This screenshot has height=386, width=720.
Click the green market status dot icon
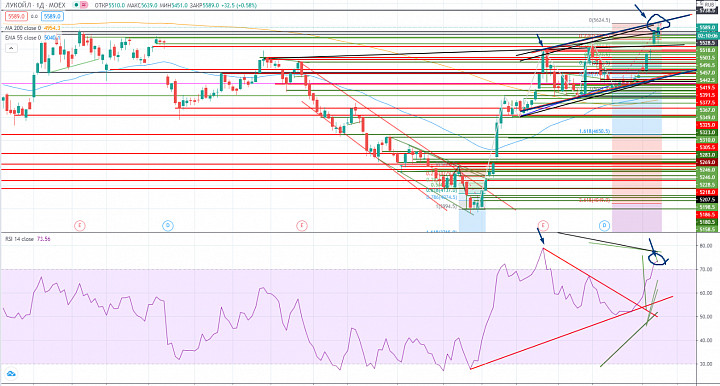(x=76, y=5)
